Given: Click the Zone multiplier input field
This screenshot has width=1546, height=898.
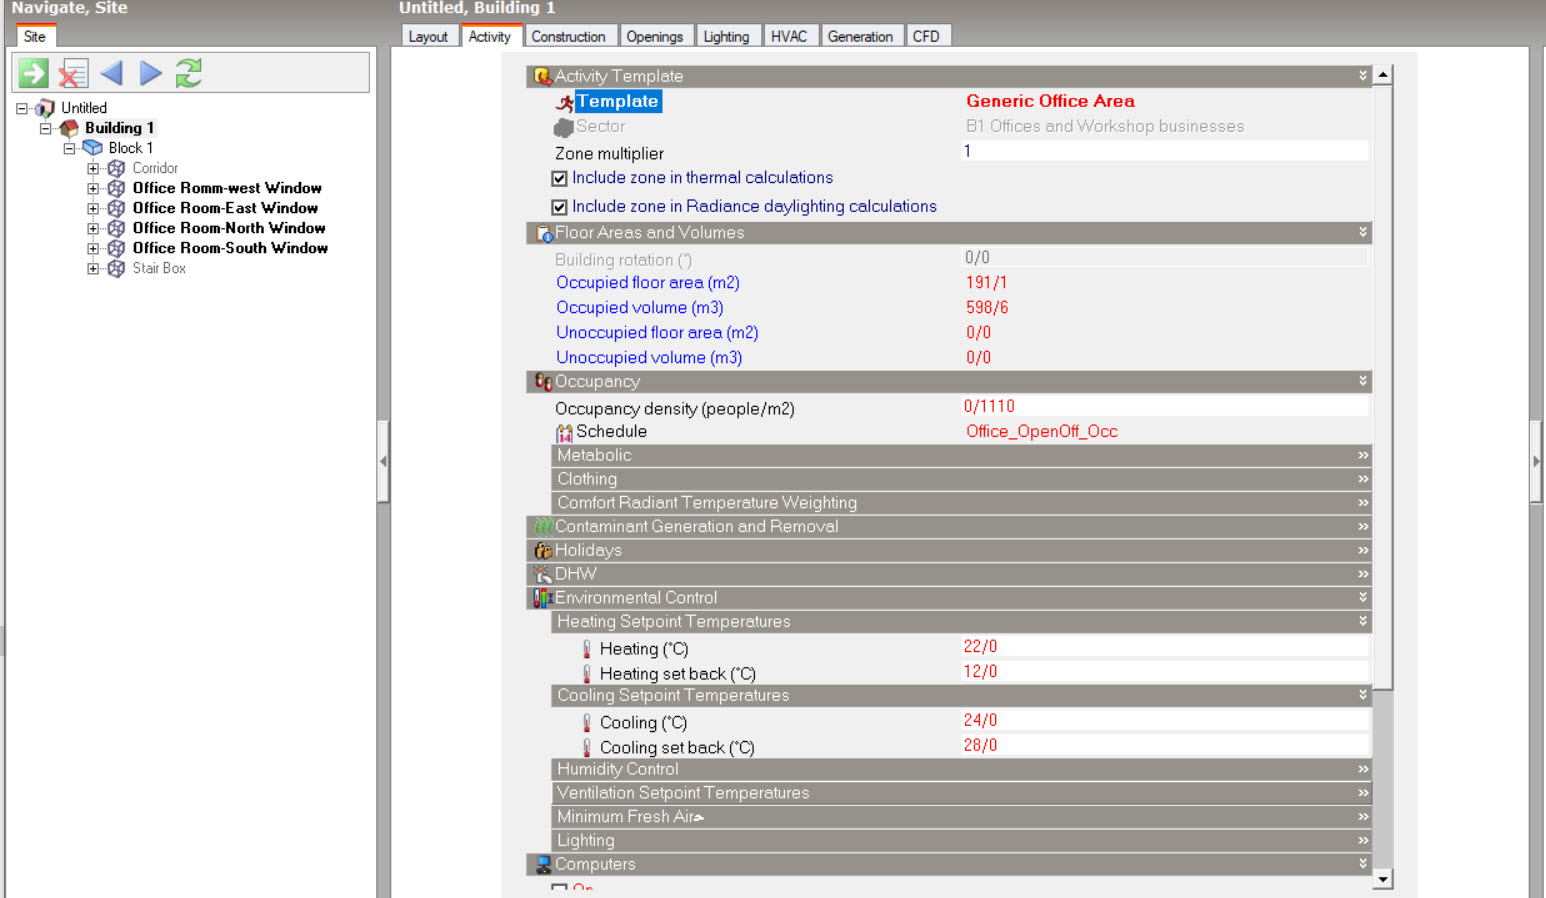Looking at the screenshot, I should pos(1164,151).
